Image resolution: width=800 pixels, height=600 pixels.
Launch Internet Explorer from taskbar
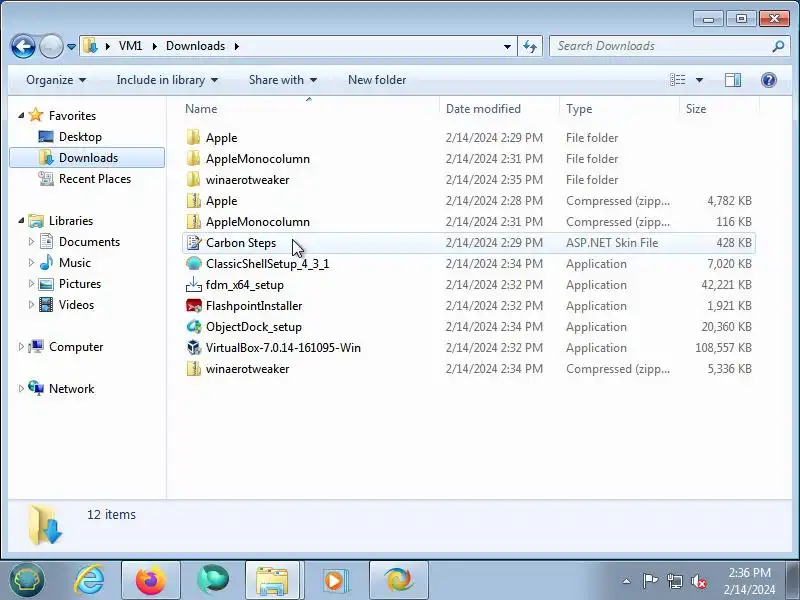click(x=89, y=580)
